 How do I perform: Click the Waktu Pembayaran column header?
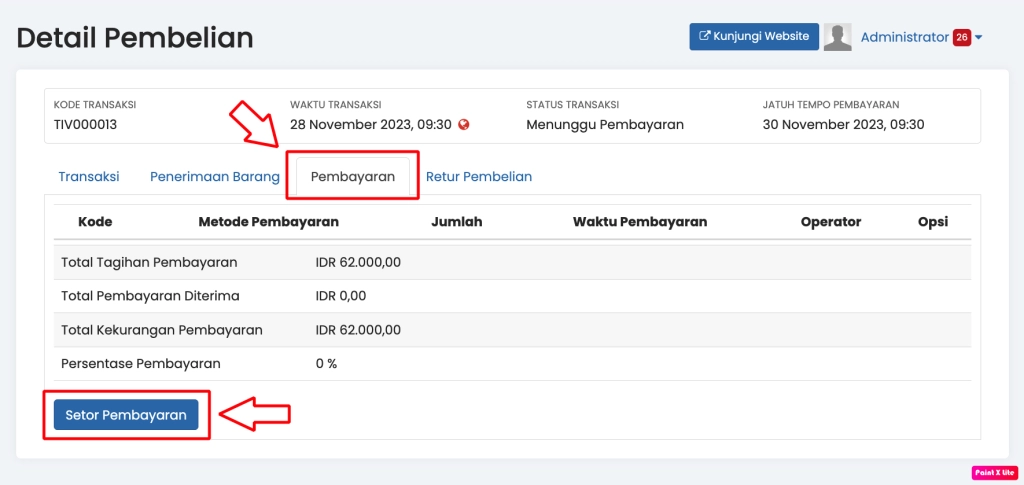[640, 222]
